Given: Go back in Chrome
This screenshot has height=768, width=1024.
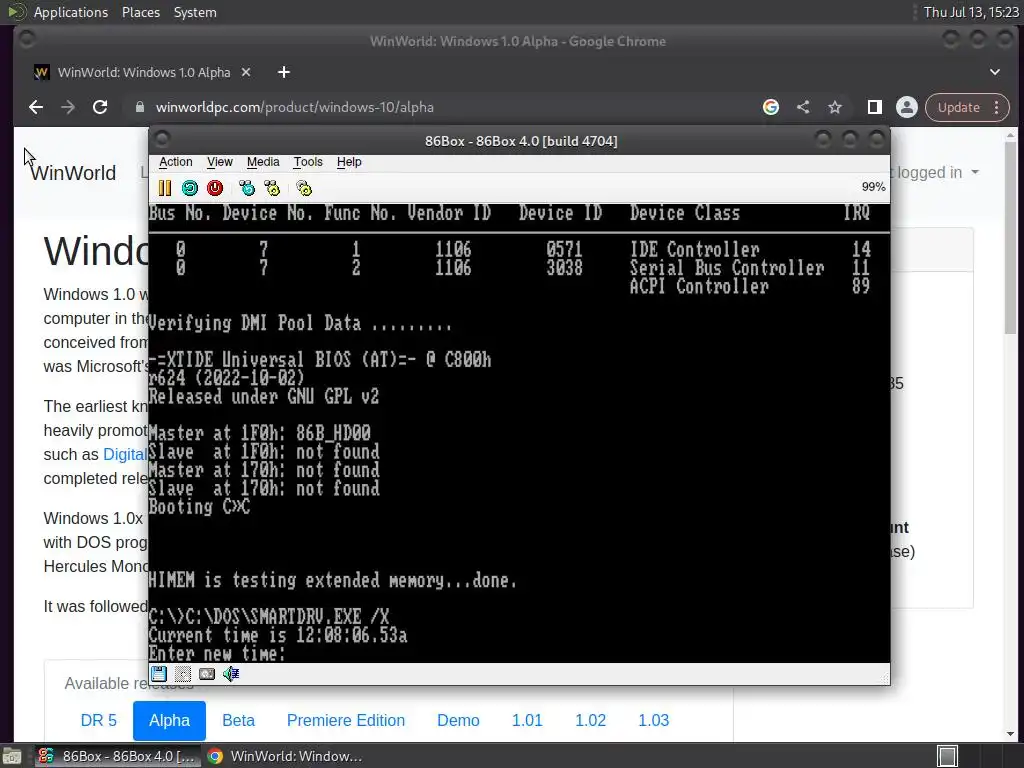Looking at the screenshot, I should 36,107.
